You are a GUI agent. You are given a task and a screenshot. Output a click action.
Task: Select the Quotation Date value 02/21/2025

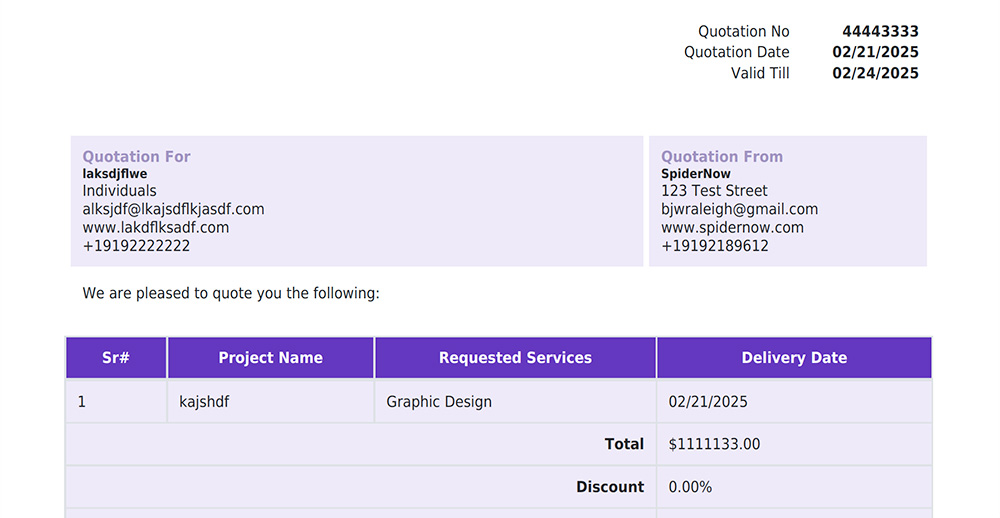point(875,52)
